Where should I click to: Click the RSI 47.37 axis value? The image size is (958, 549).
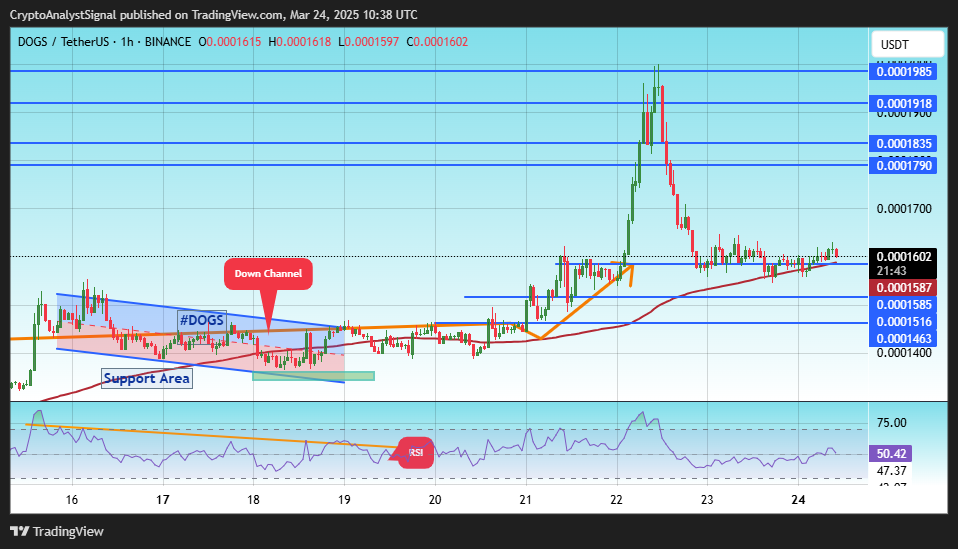coord(891,471)
